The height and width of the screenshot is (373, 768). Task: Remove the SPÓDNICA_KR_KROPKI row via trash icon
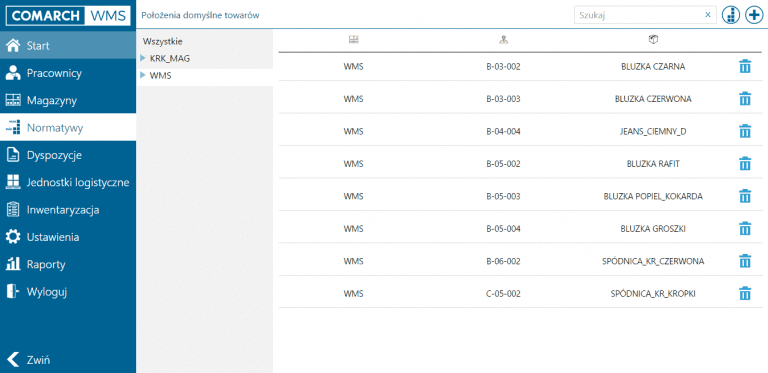(x=744, y=294)
